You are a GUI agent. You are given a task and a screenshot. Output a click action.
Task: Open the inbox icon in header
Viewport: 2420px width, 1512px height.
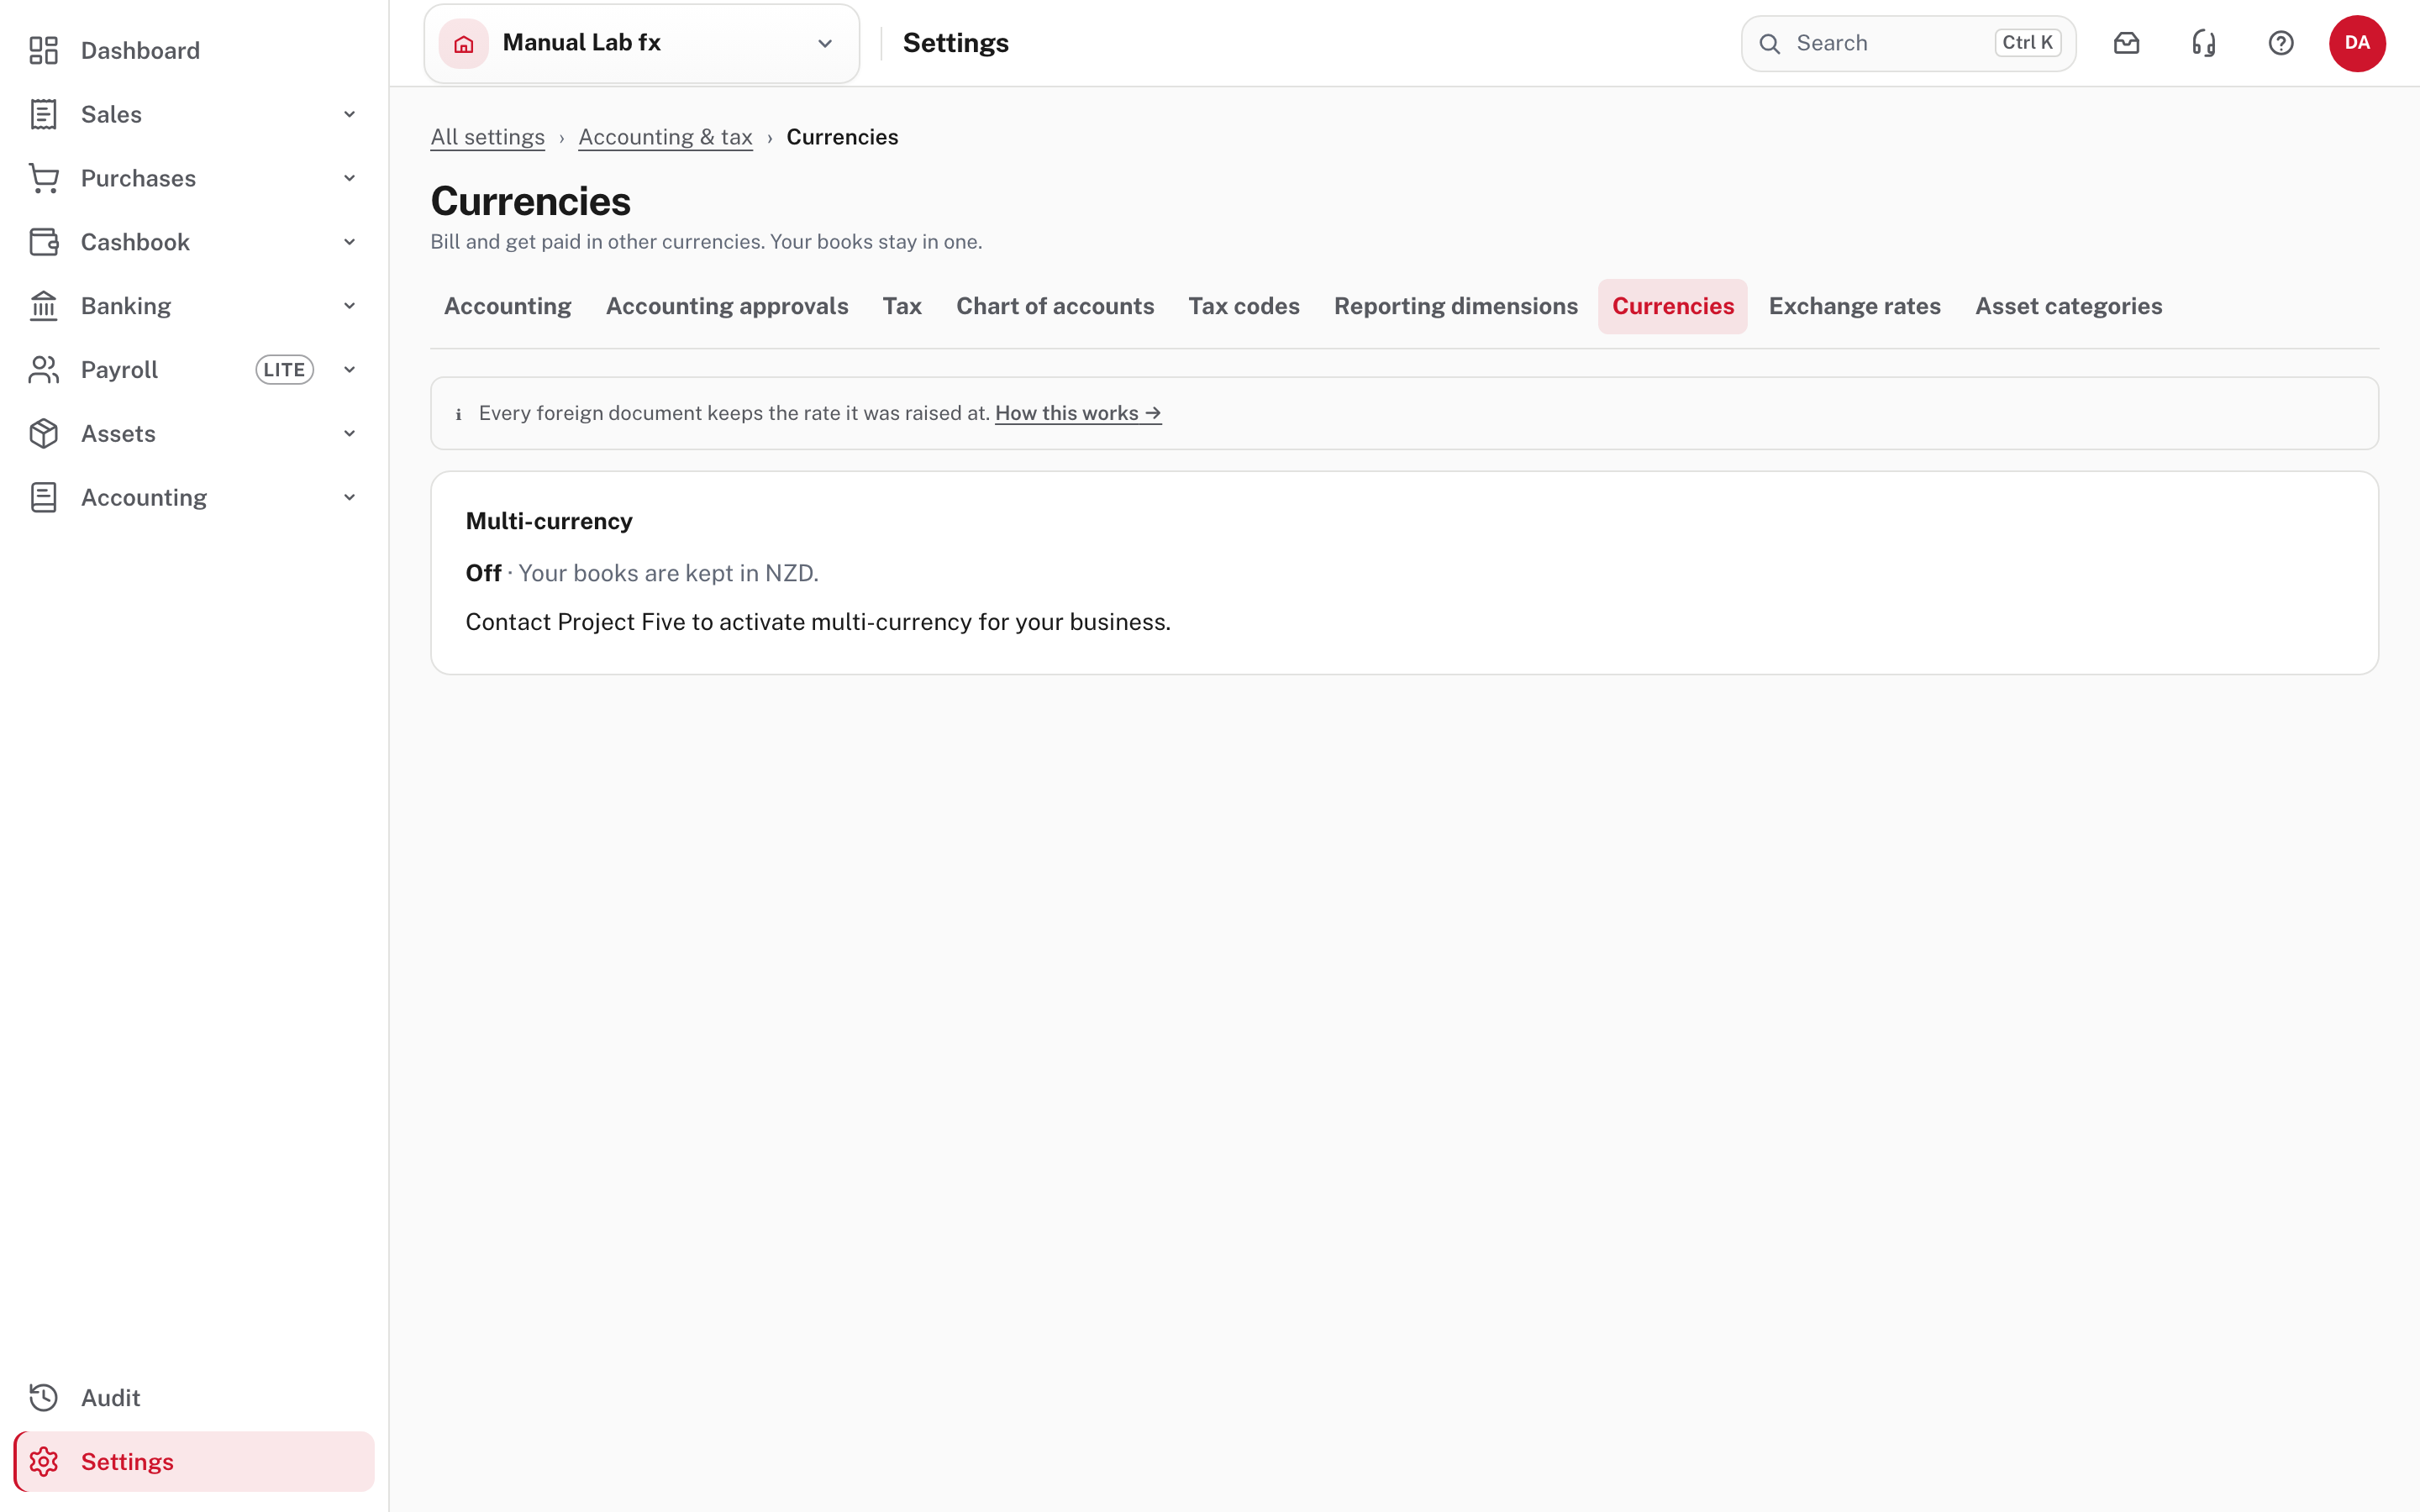2127,43
